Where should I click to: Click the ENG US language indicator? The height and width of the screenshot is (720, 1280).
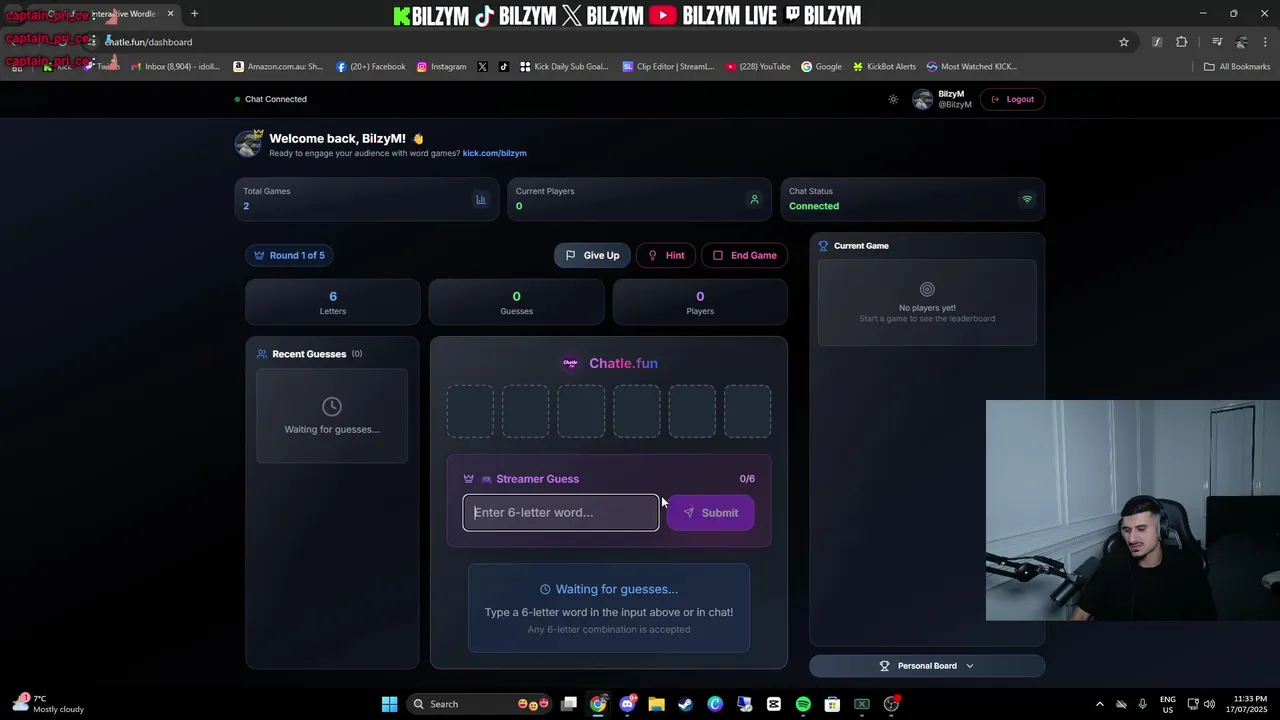[x=1168, y=704]
